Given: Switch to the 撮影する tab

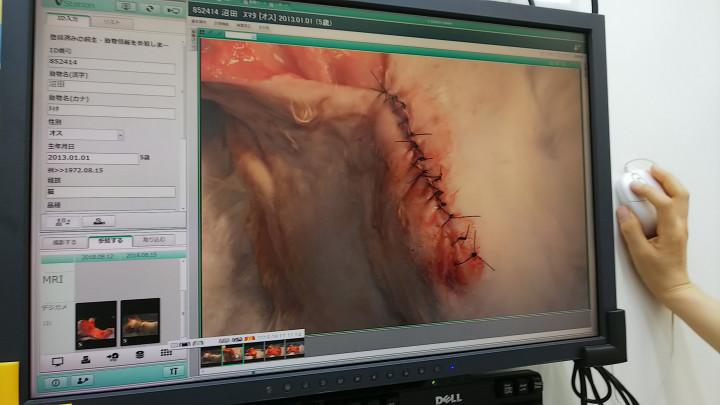Looking at the screenshot, I should 63,242.
